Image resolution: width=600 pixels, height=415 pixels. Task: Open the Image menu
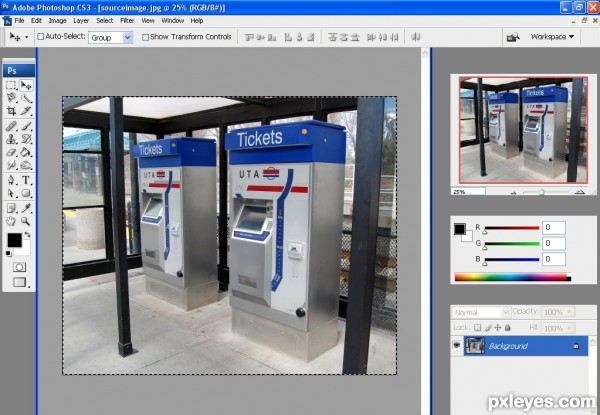point(57,21)
